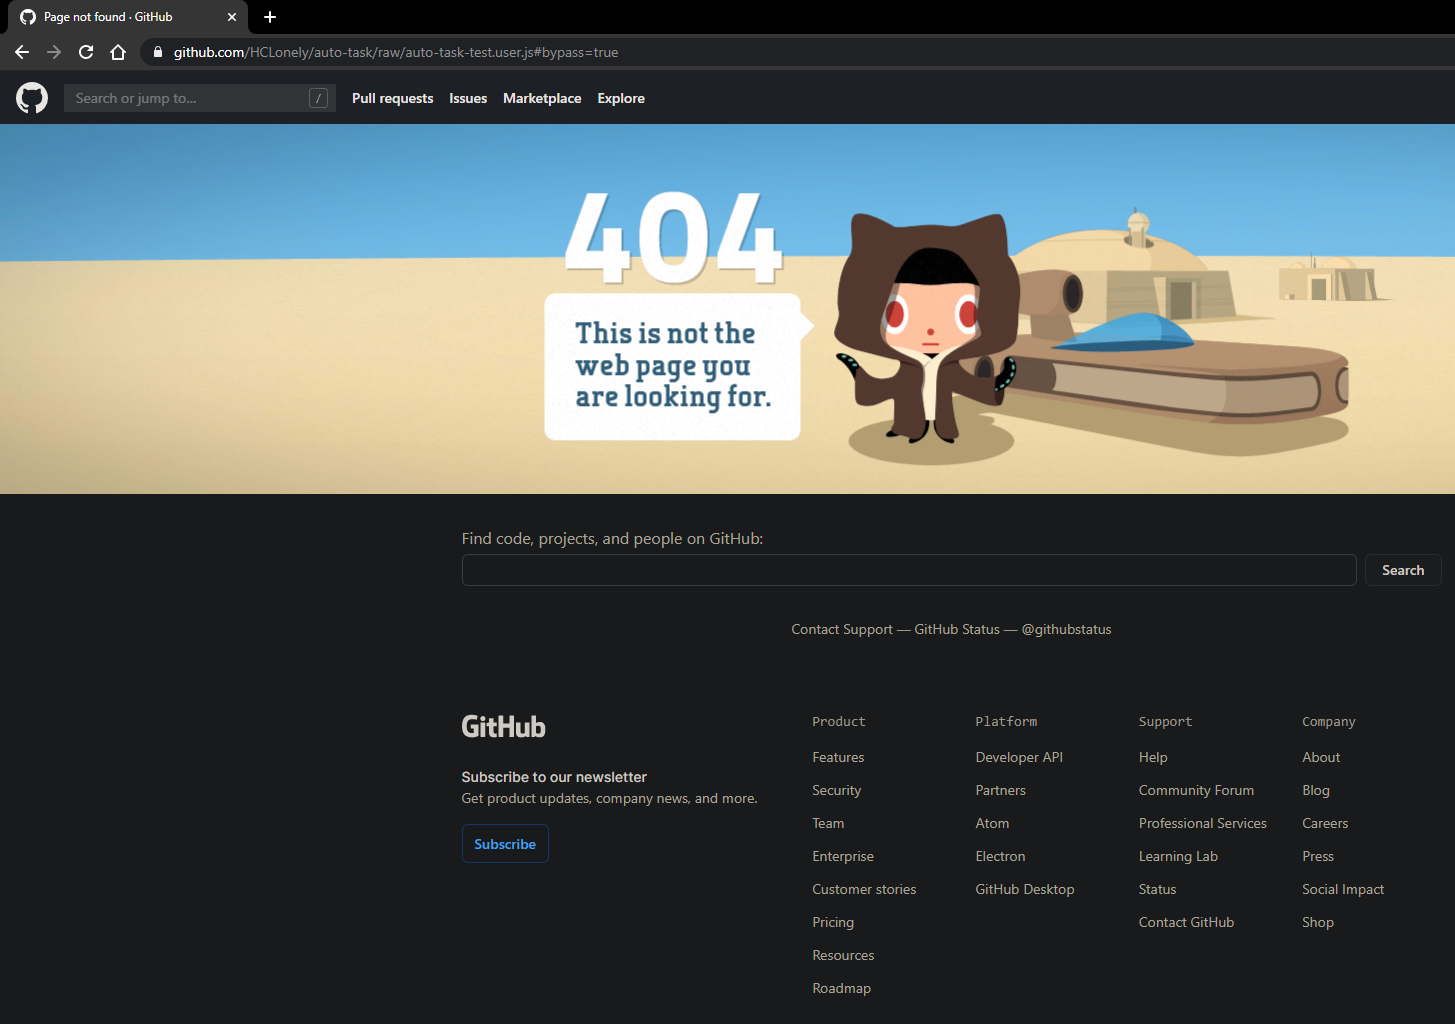The height and width of the screenshot is (1024, 1455).
Task: Open the Marketplace section
Action: coord(542,98)
